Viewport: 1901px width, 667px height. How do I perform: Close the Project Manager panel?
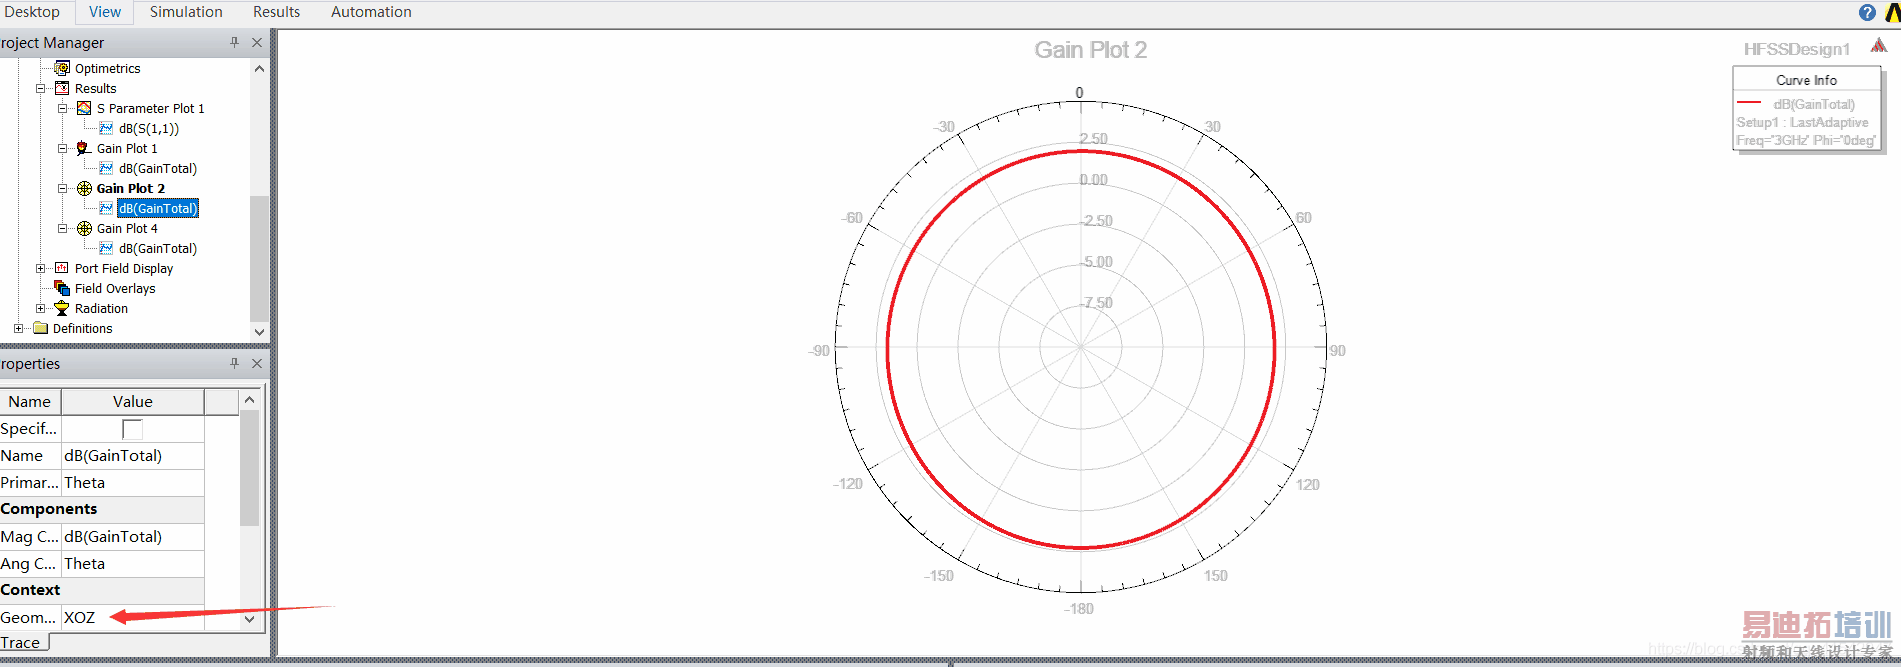point(257,42)
